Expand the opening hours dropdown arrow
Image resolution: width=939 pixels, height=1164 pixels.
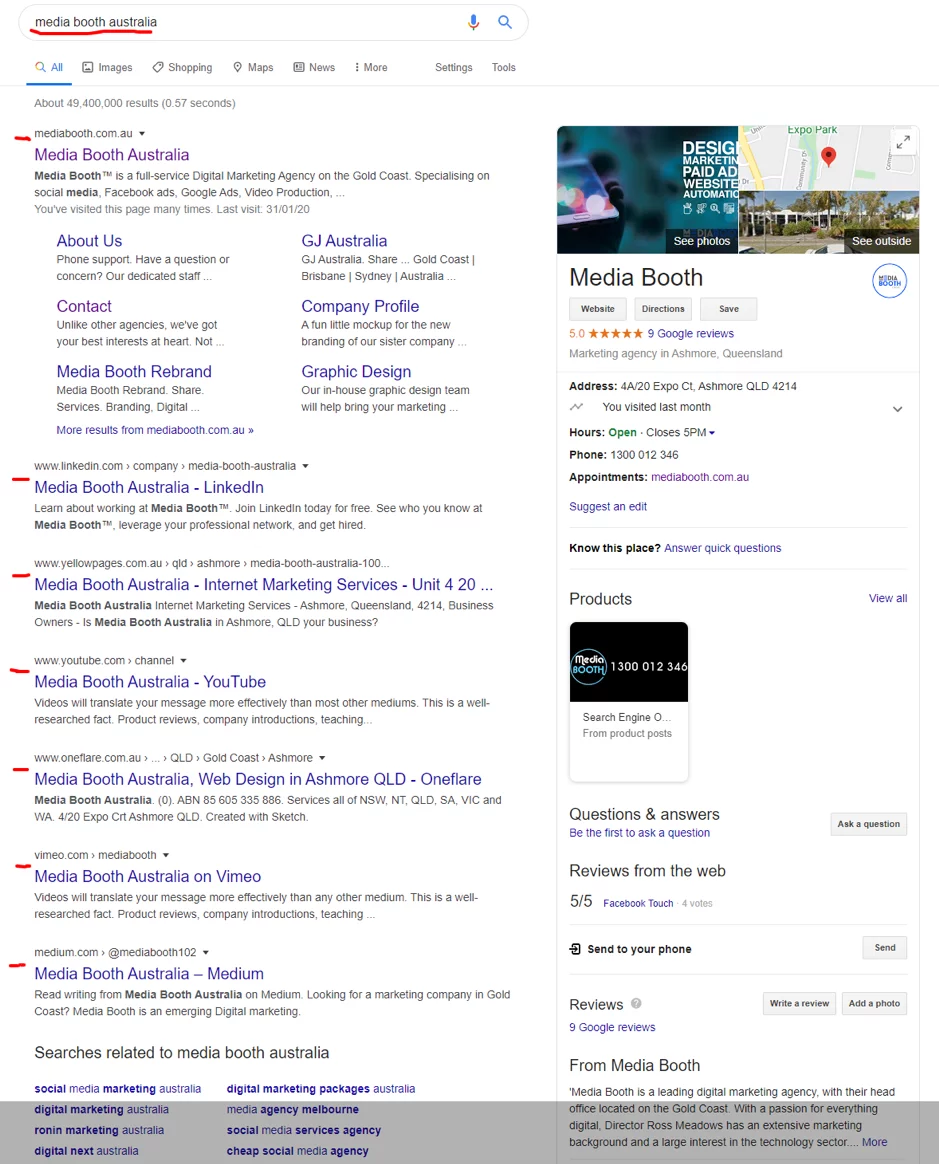tap(712, 433)
